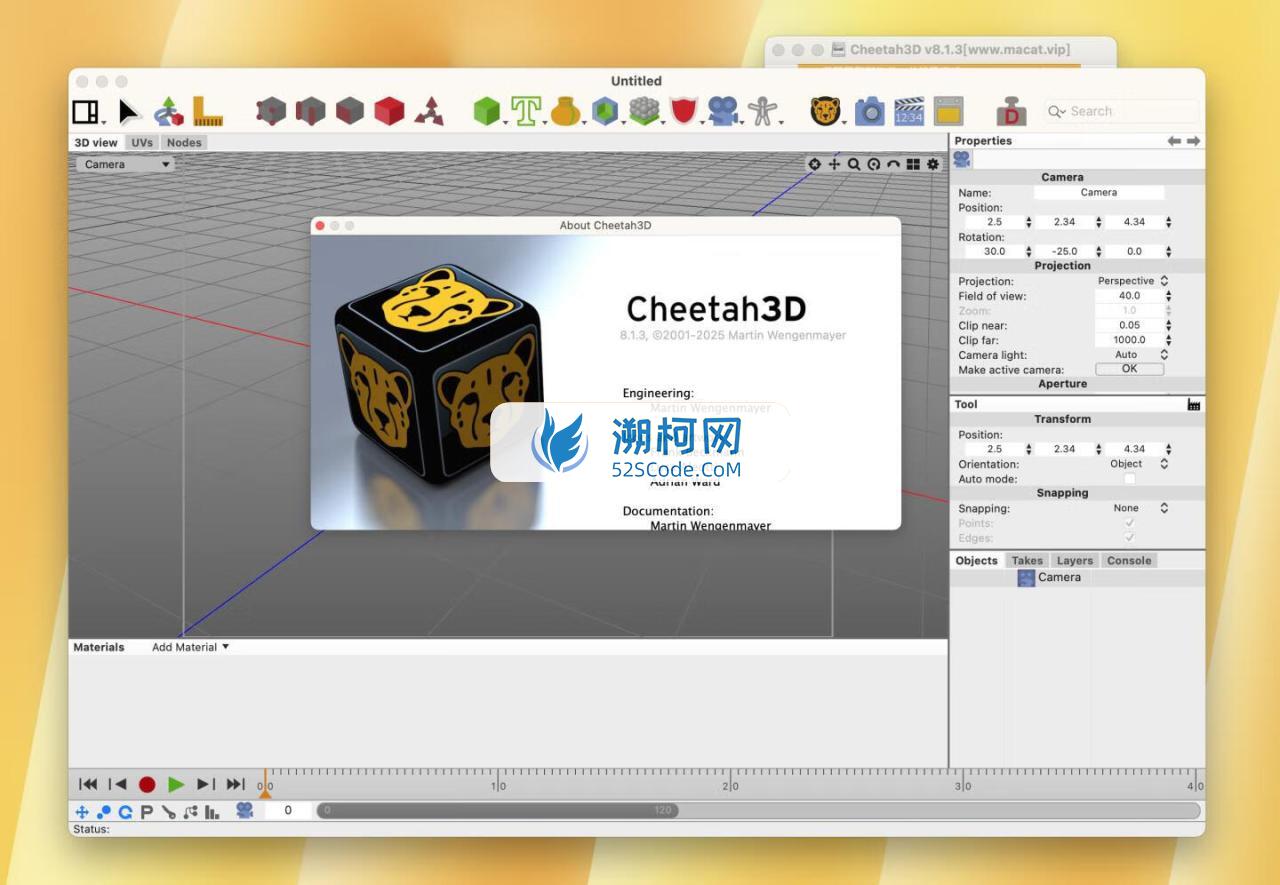Jump to the timeline end button
Viewport: 1280px width, 885px height.
(236, 785)
